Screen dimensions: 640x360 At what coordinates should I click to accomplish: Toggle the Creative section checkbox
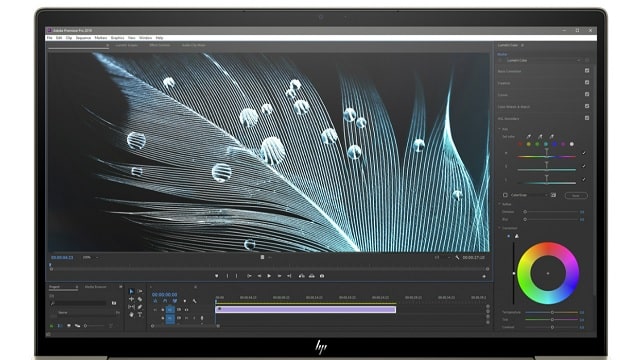tap(587, 82)
